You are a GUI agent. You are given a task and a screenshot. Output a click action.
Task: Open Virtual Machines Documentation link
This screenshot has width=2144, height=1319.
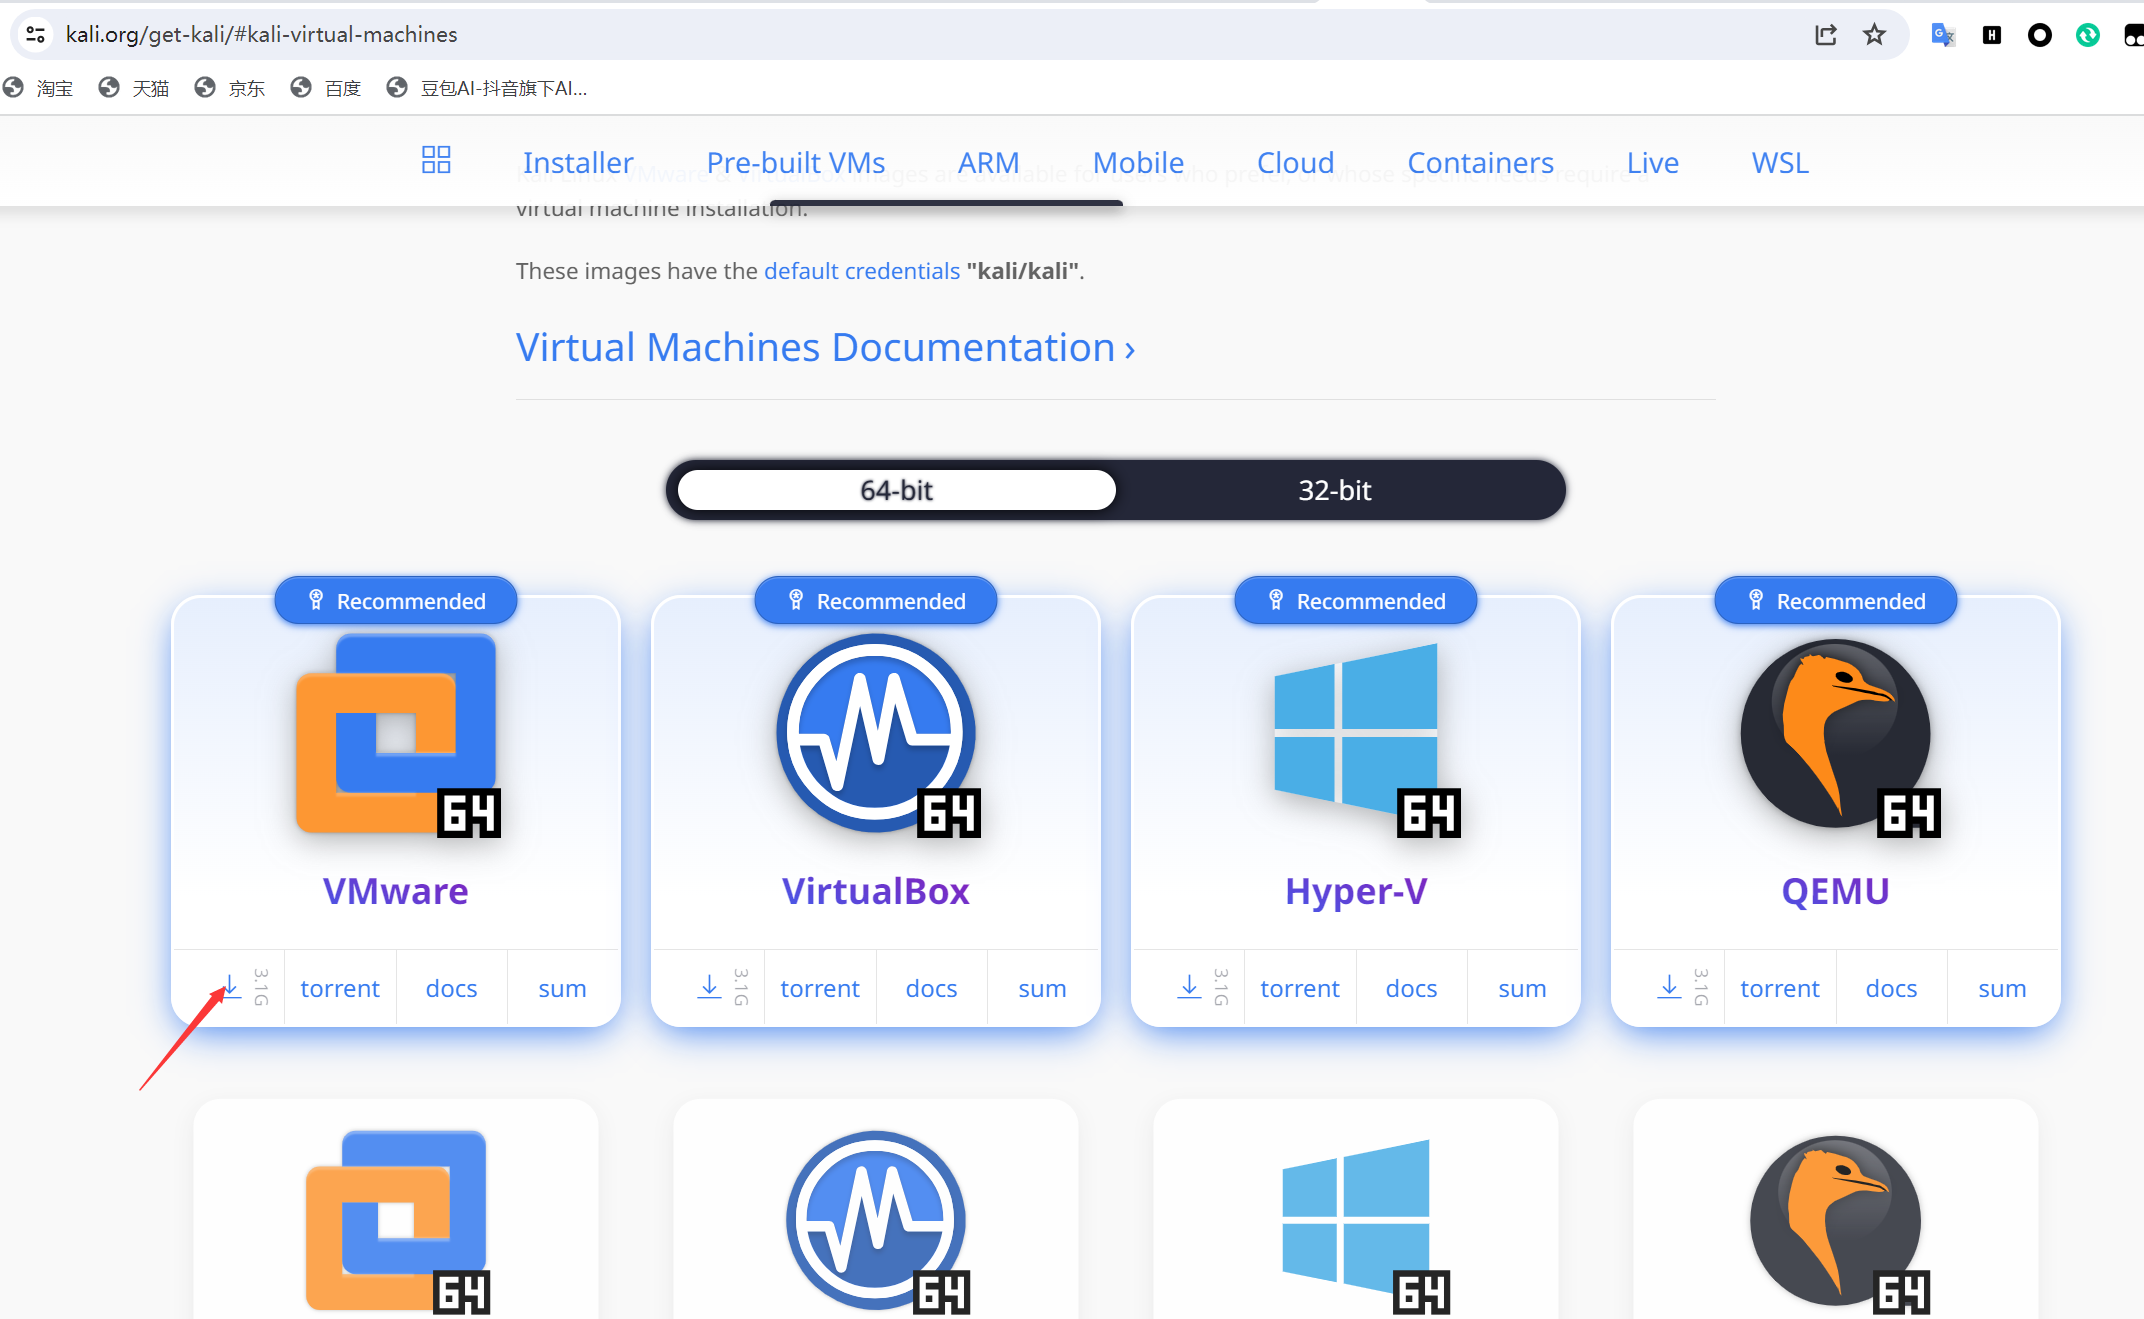pyautogui.click(x=826, y=348)
